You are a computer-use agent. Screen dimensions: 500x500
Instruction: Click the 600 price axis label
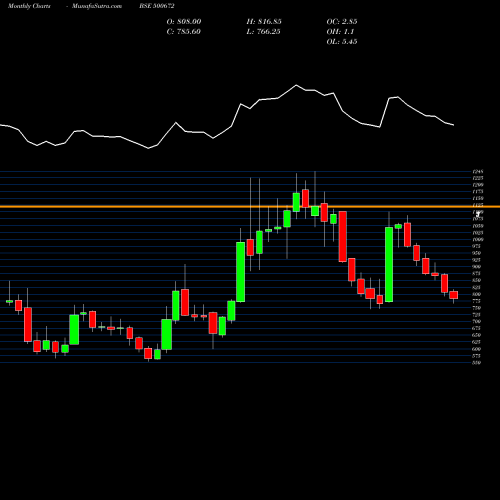click(477, 349)
